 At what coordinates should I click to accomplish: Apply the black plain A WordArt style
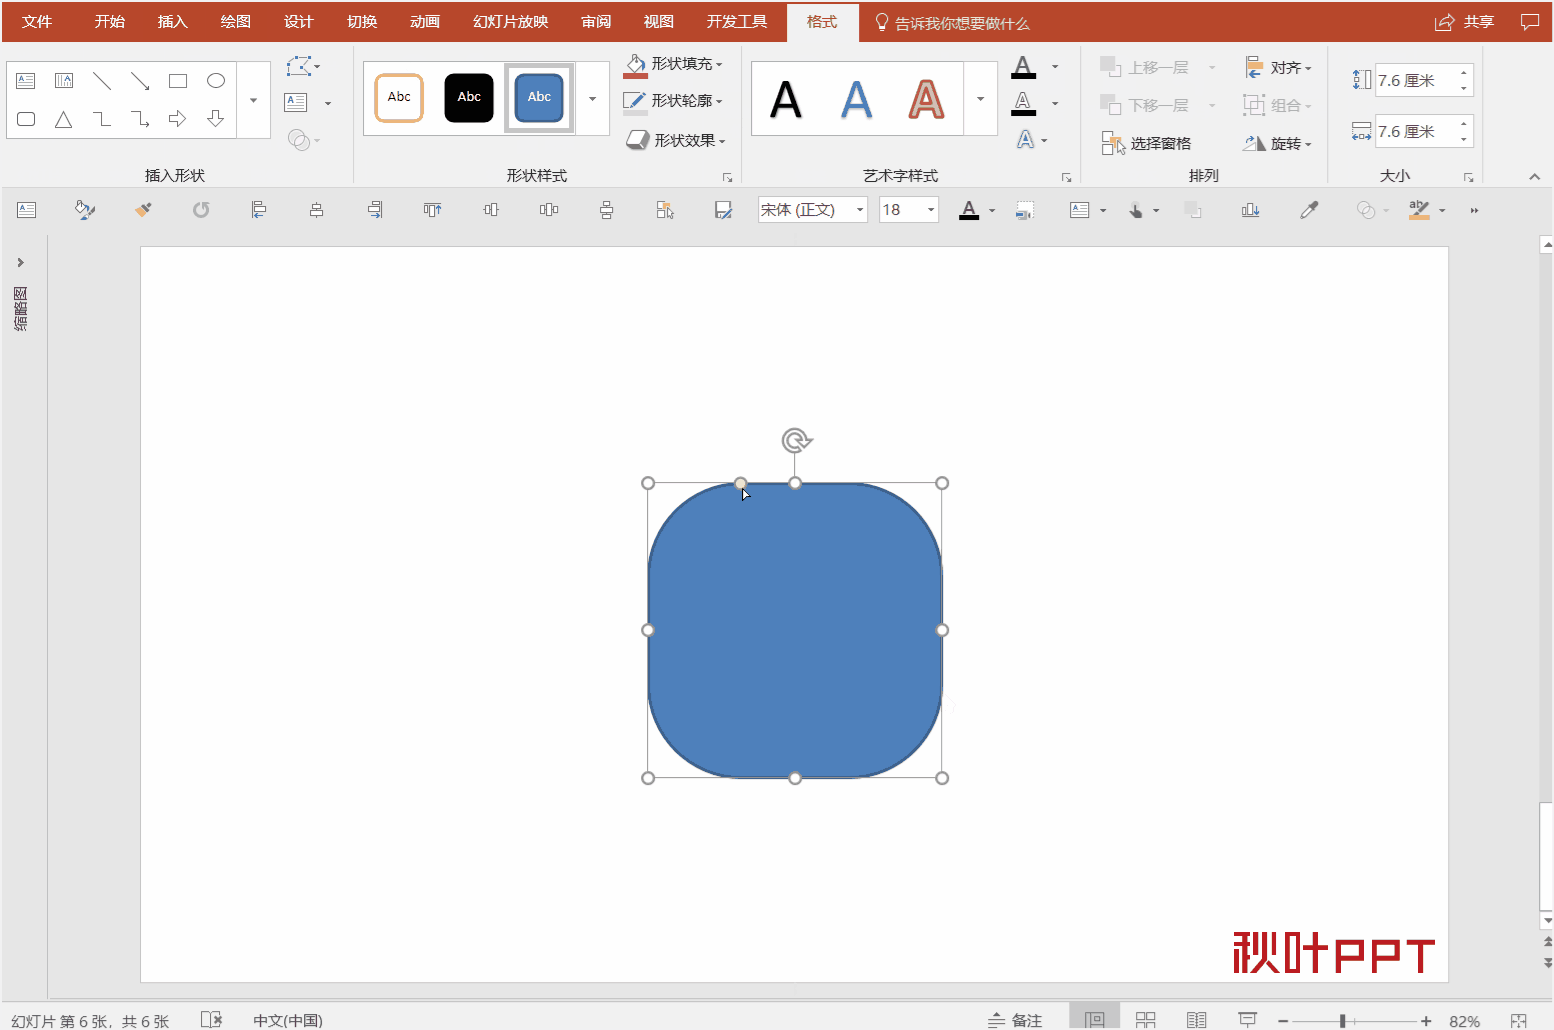click(786, 100)
